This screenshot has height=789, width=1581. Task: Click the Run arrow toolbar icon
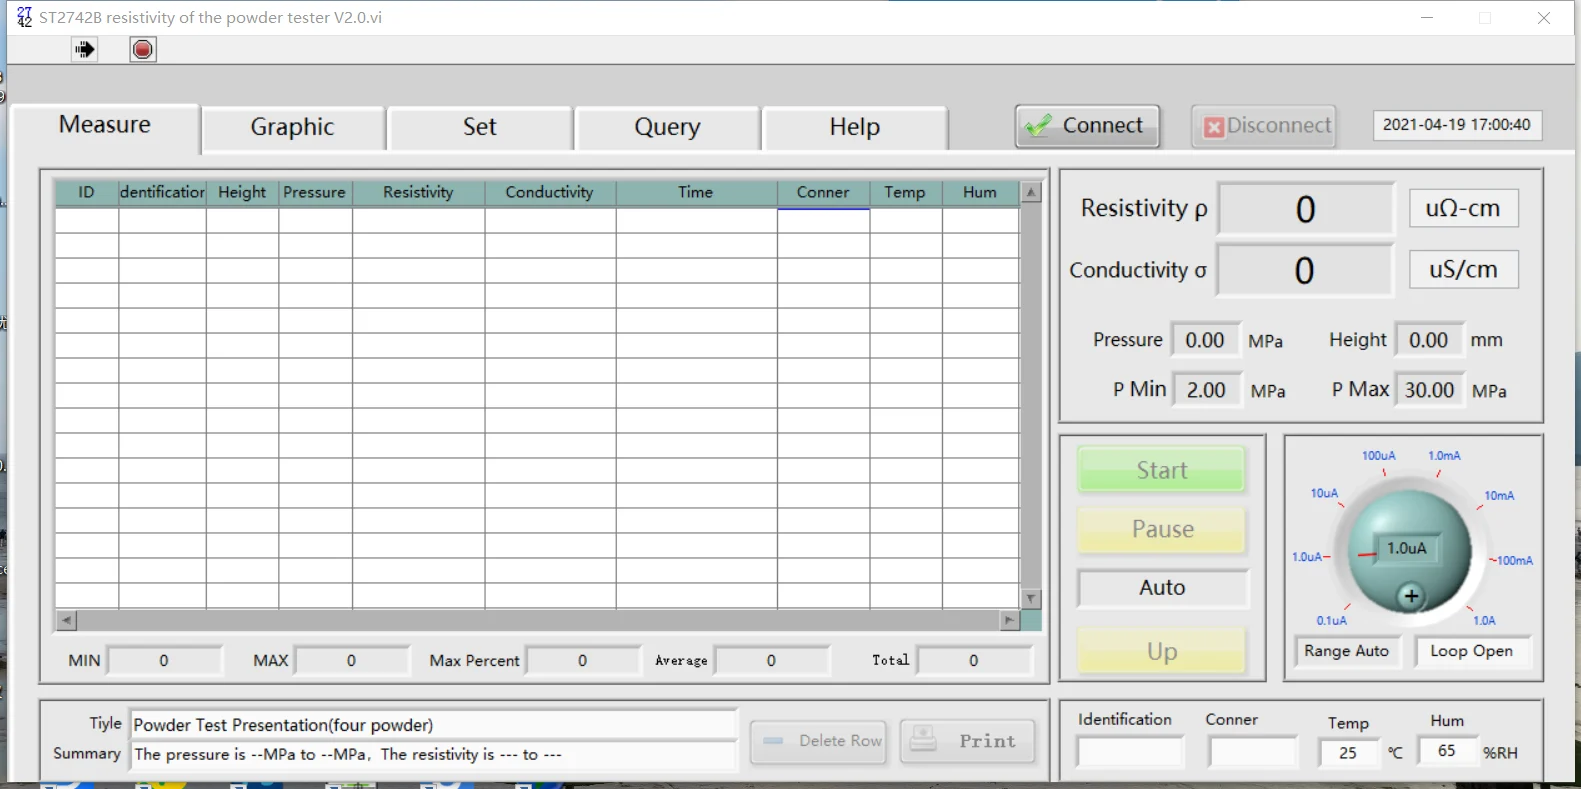85,49
